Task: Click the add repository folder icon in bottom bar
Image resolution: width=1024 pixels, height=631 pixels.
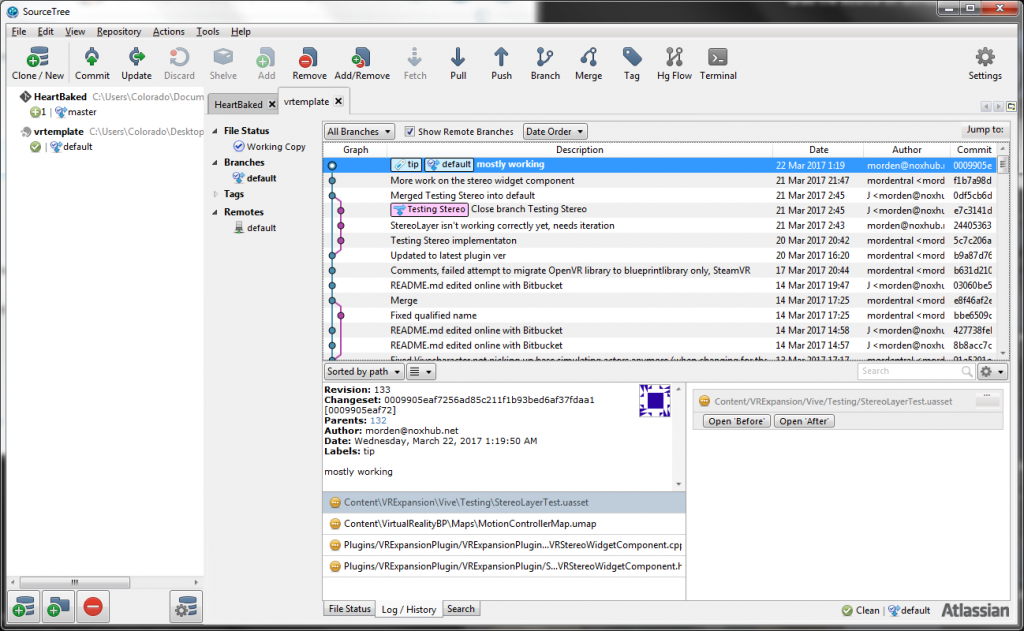Action: point(58,607)
